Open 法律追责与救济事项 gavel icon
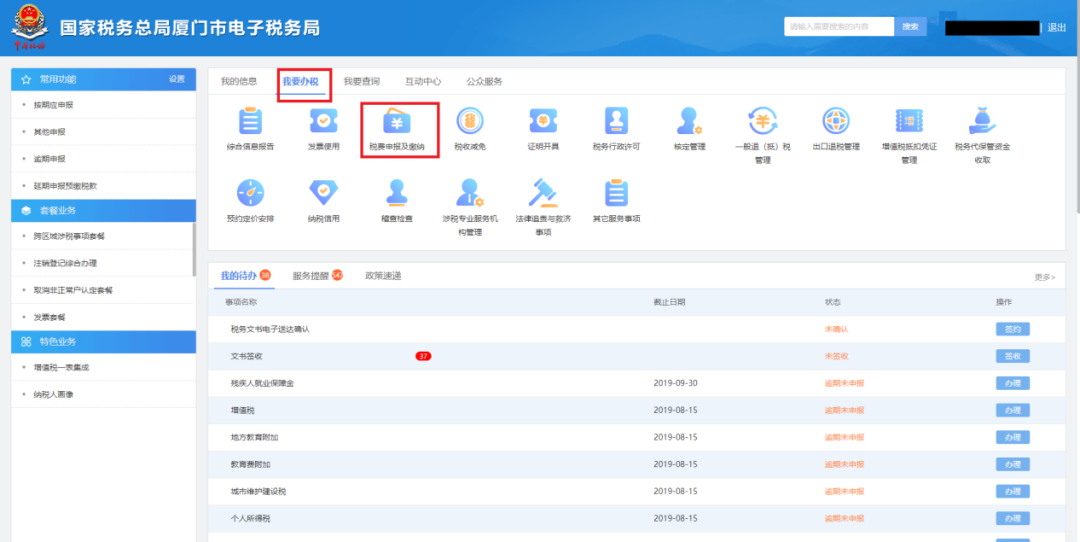 pyautogui.click(x=543, y=193)
